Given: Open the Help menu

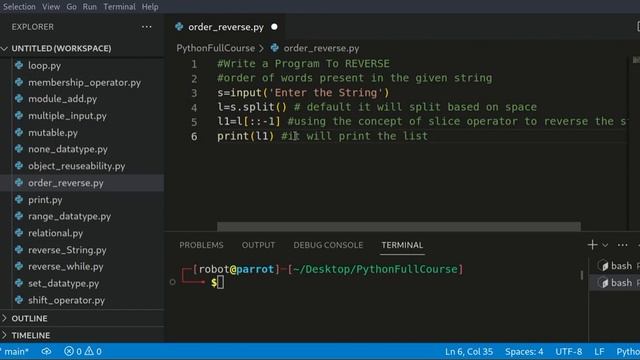Looking at the screenshot, I should [x=150, y=7].
